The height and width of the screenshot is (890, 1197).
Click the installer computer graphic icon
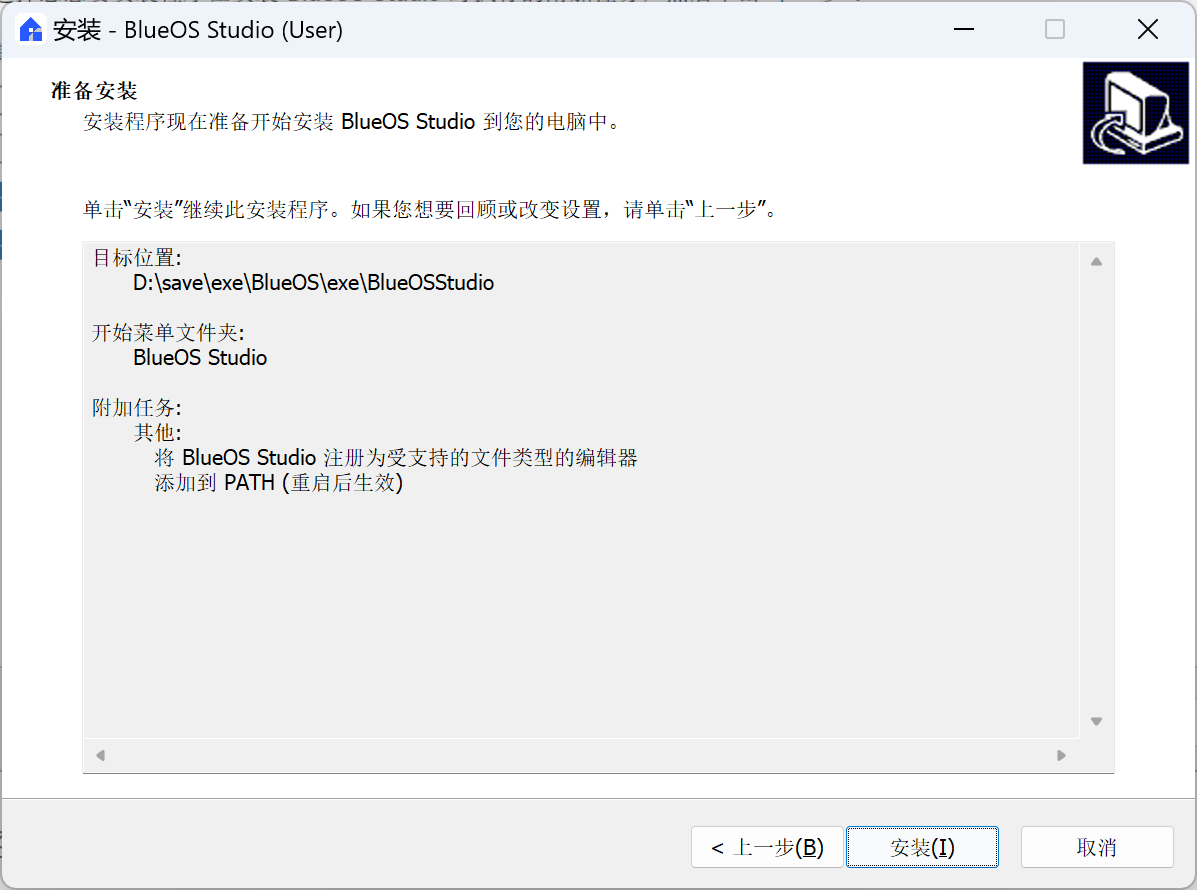pyautogui.click(x=1135, y=113)
